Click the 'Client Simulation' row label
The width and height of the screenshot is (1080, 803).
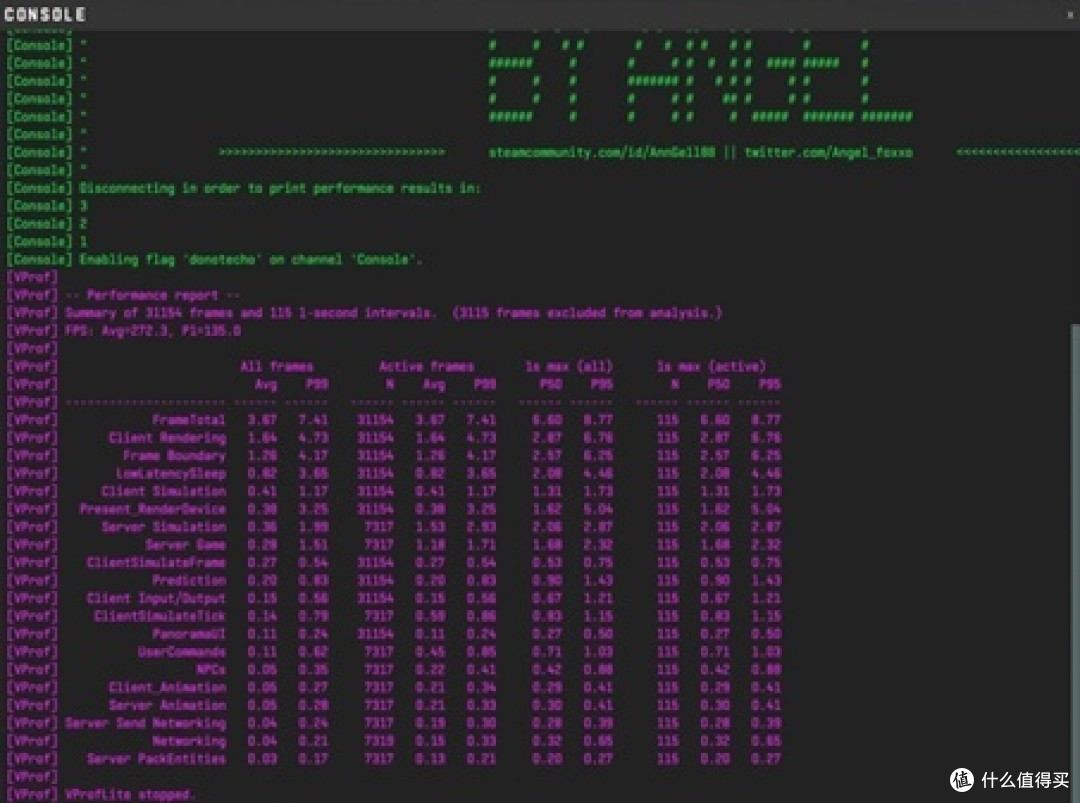coord(163,492)
